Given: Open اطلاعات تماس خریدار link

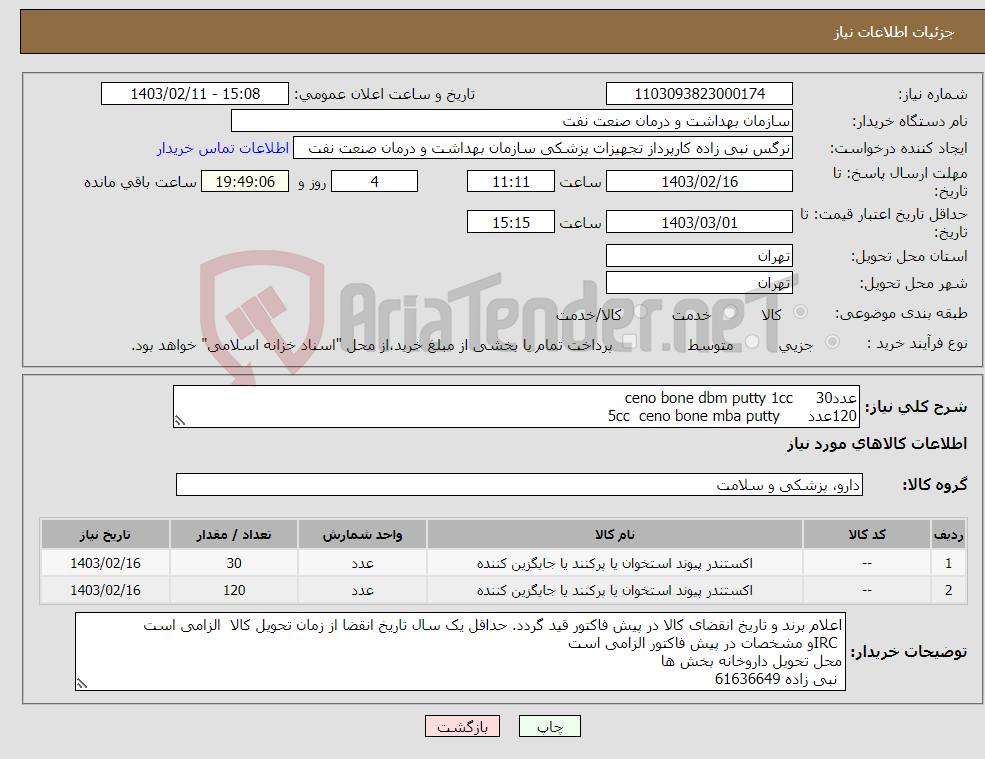Looking at the screenshot, I should coord(223,148).
